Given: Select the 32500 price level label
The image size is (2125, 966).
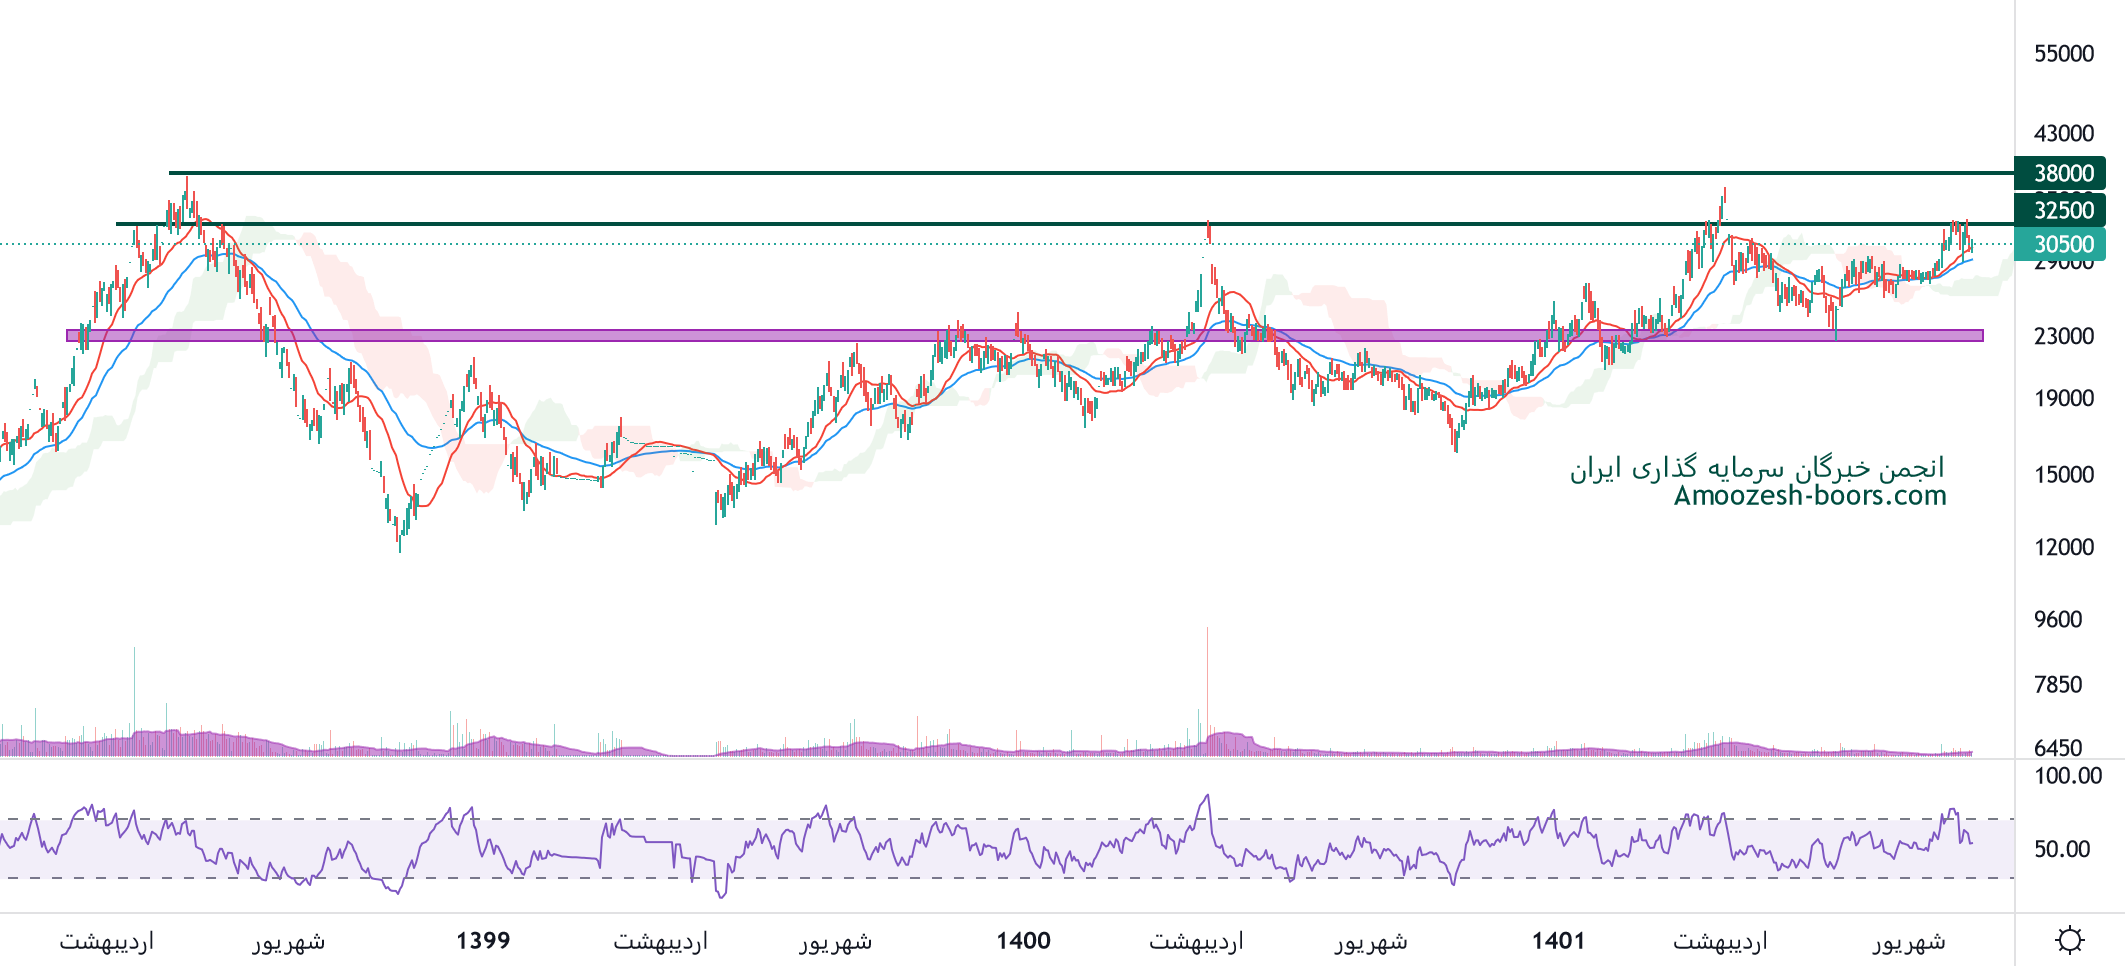Looking at the screenshot, I should pos(2063,210).
